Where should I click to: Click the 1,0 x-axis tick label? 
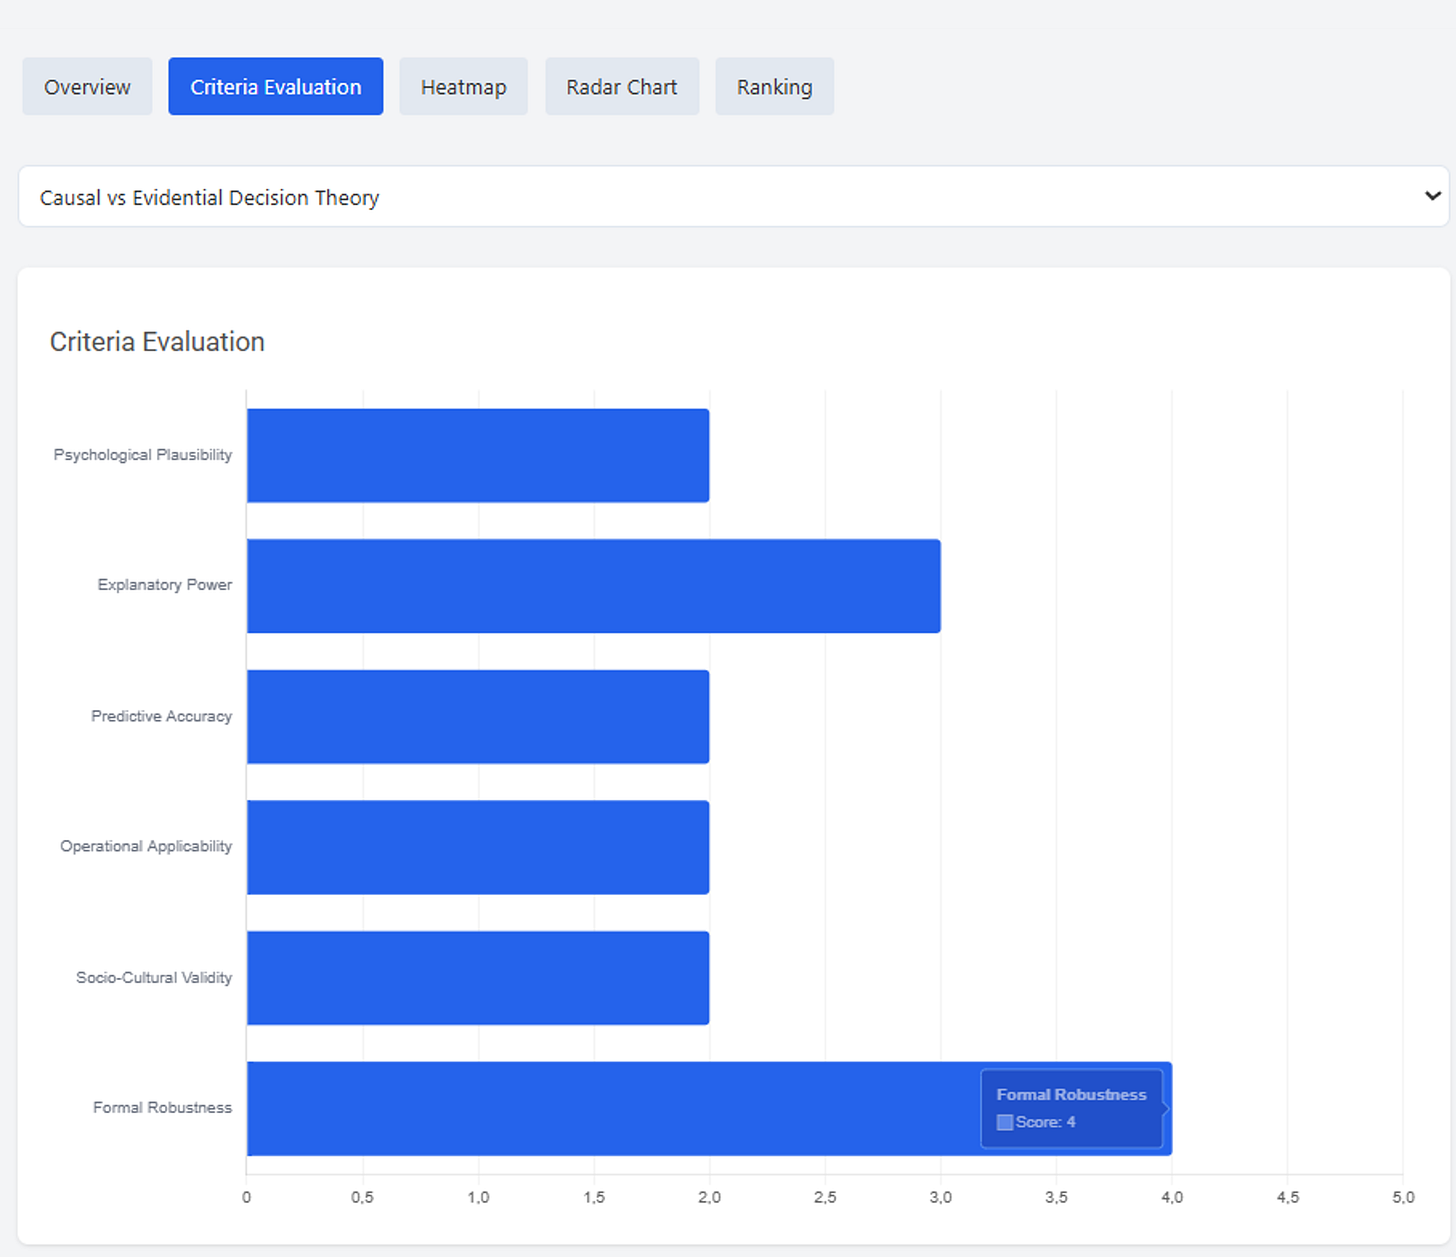478,1197
